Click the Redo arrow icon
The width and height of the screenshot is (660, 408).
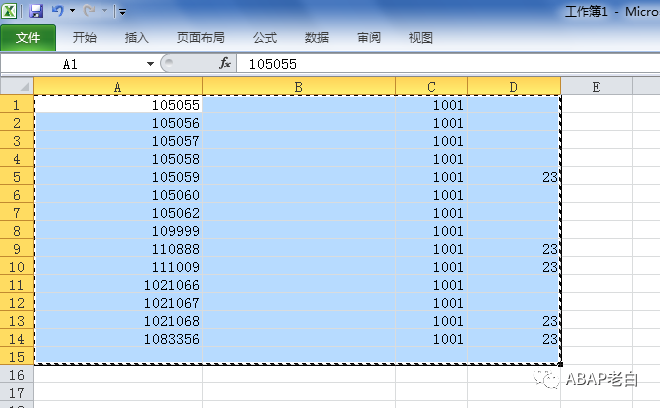(x=89, y=11)
